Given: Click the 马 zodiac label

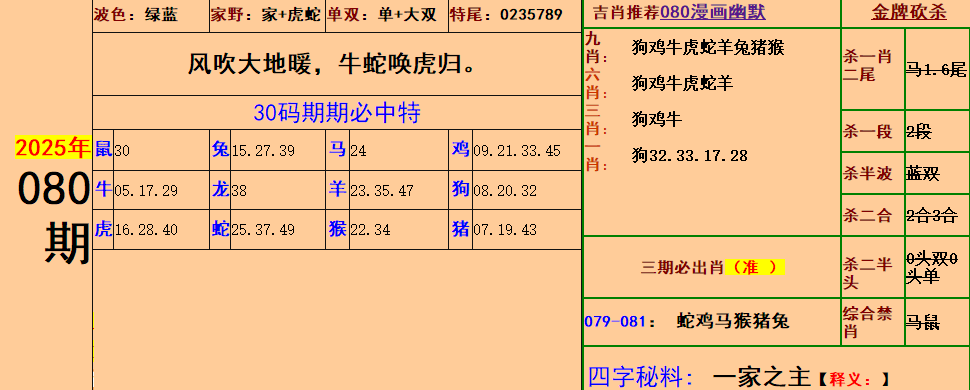Looking at the screenshot, I should click(x=337, y=149).
